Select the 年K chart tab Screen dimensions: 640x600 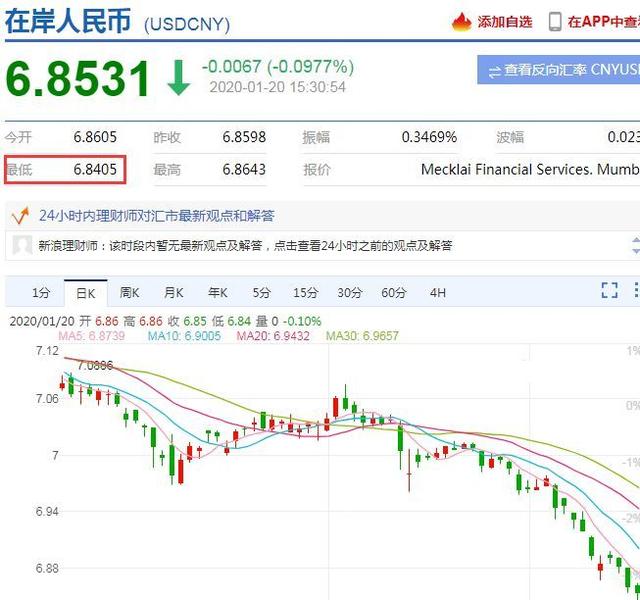coord(218,293)
